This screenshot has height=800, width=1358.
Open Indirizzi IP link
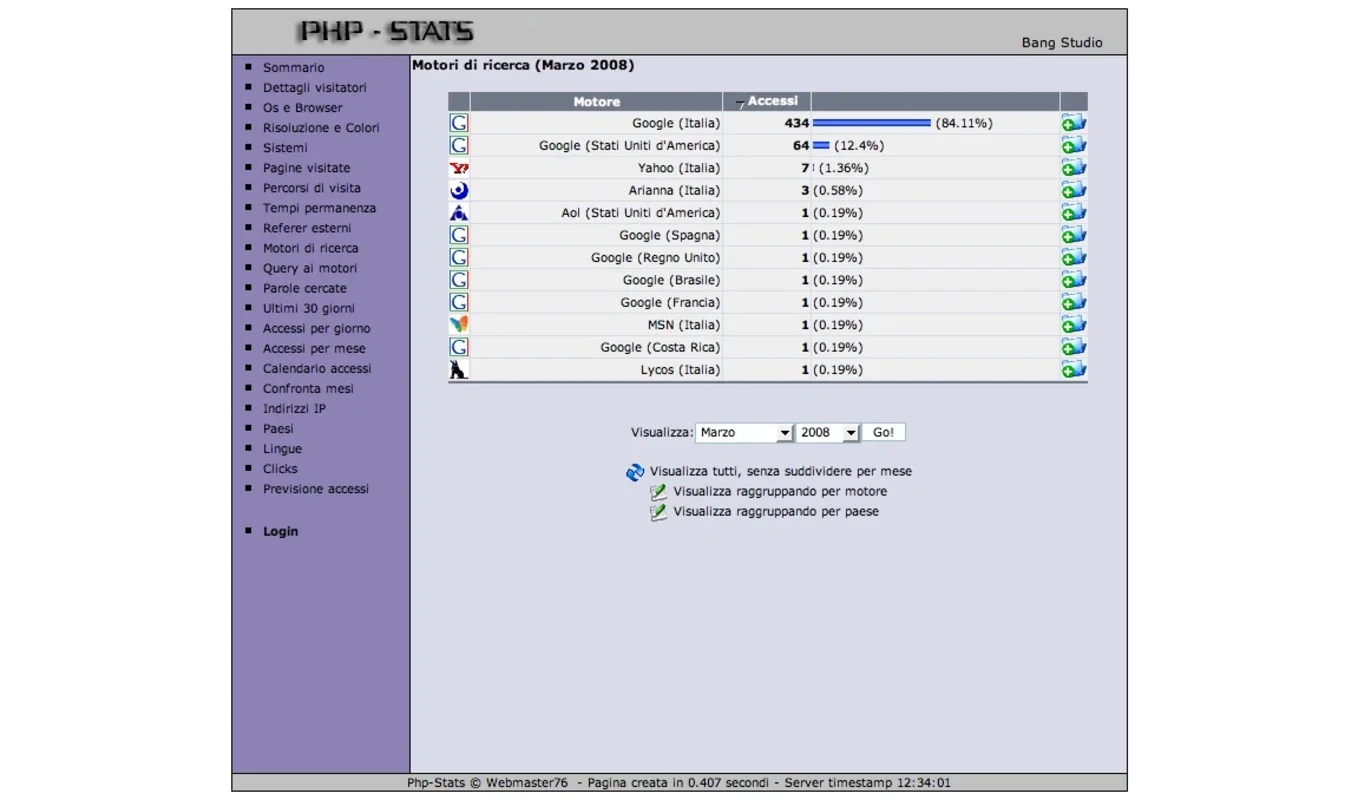[294, 409]
